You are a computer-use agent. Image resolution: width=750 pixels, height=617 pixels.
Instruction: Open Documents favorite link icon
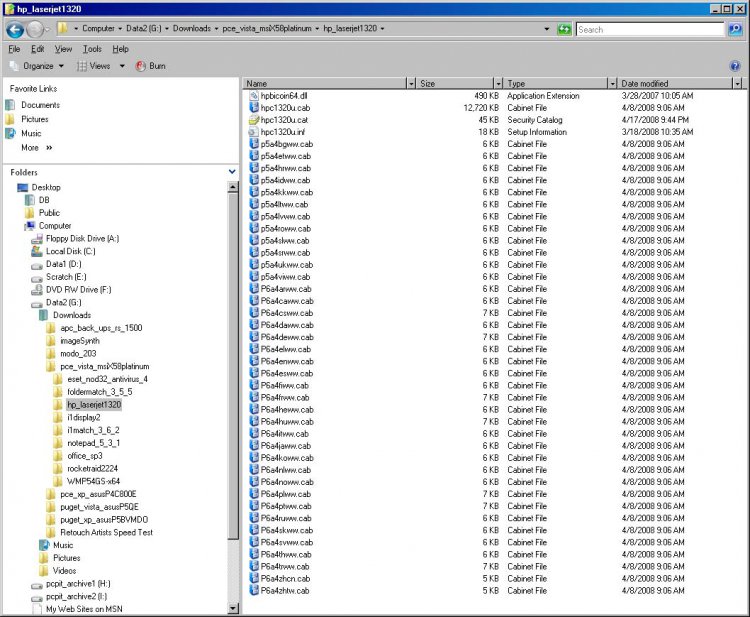11,105
